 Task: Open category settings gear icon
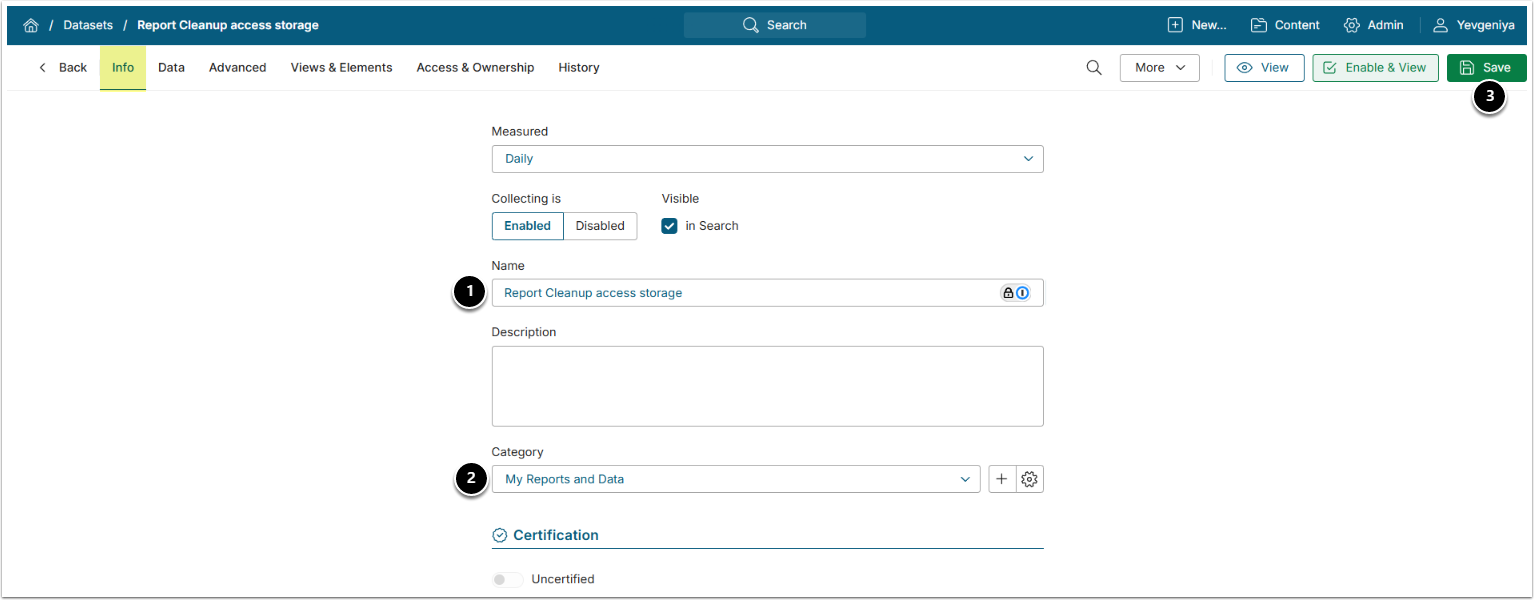(1030, 480)
